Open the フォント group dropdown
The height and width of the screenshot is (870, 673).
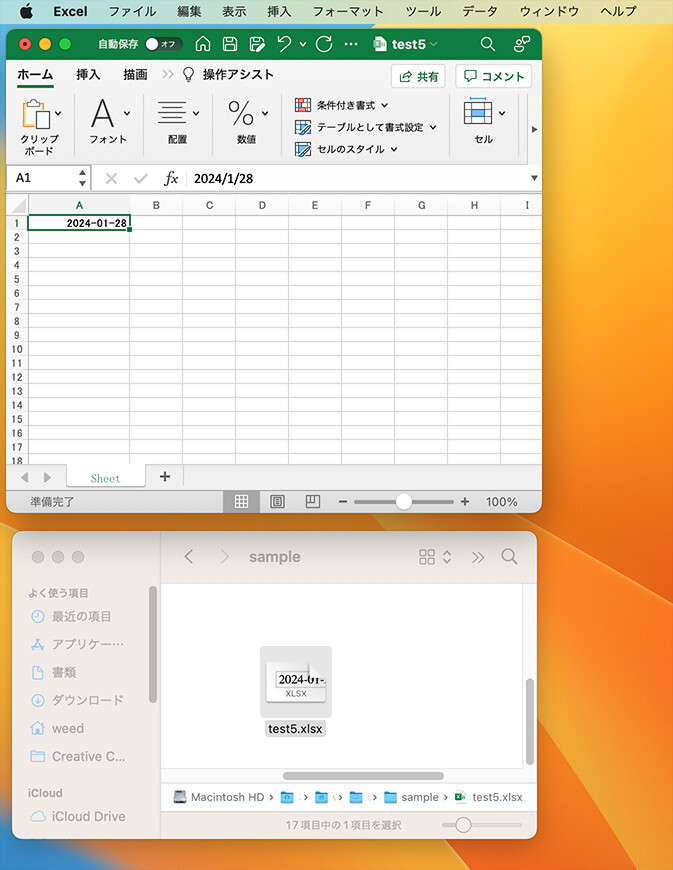(109, 121)
